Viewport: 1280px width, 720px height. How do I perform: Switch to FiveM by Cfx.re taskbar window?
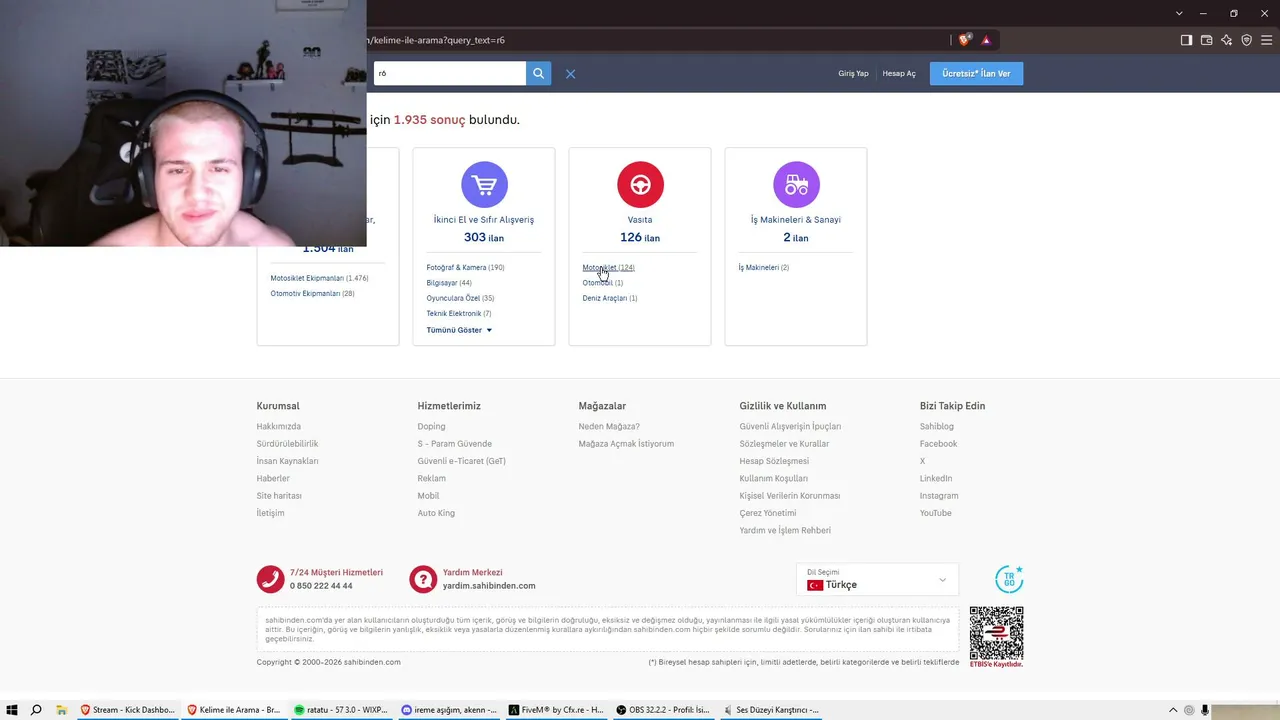pos(555,710)
